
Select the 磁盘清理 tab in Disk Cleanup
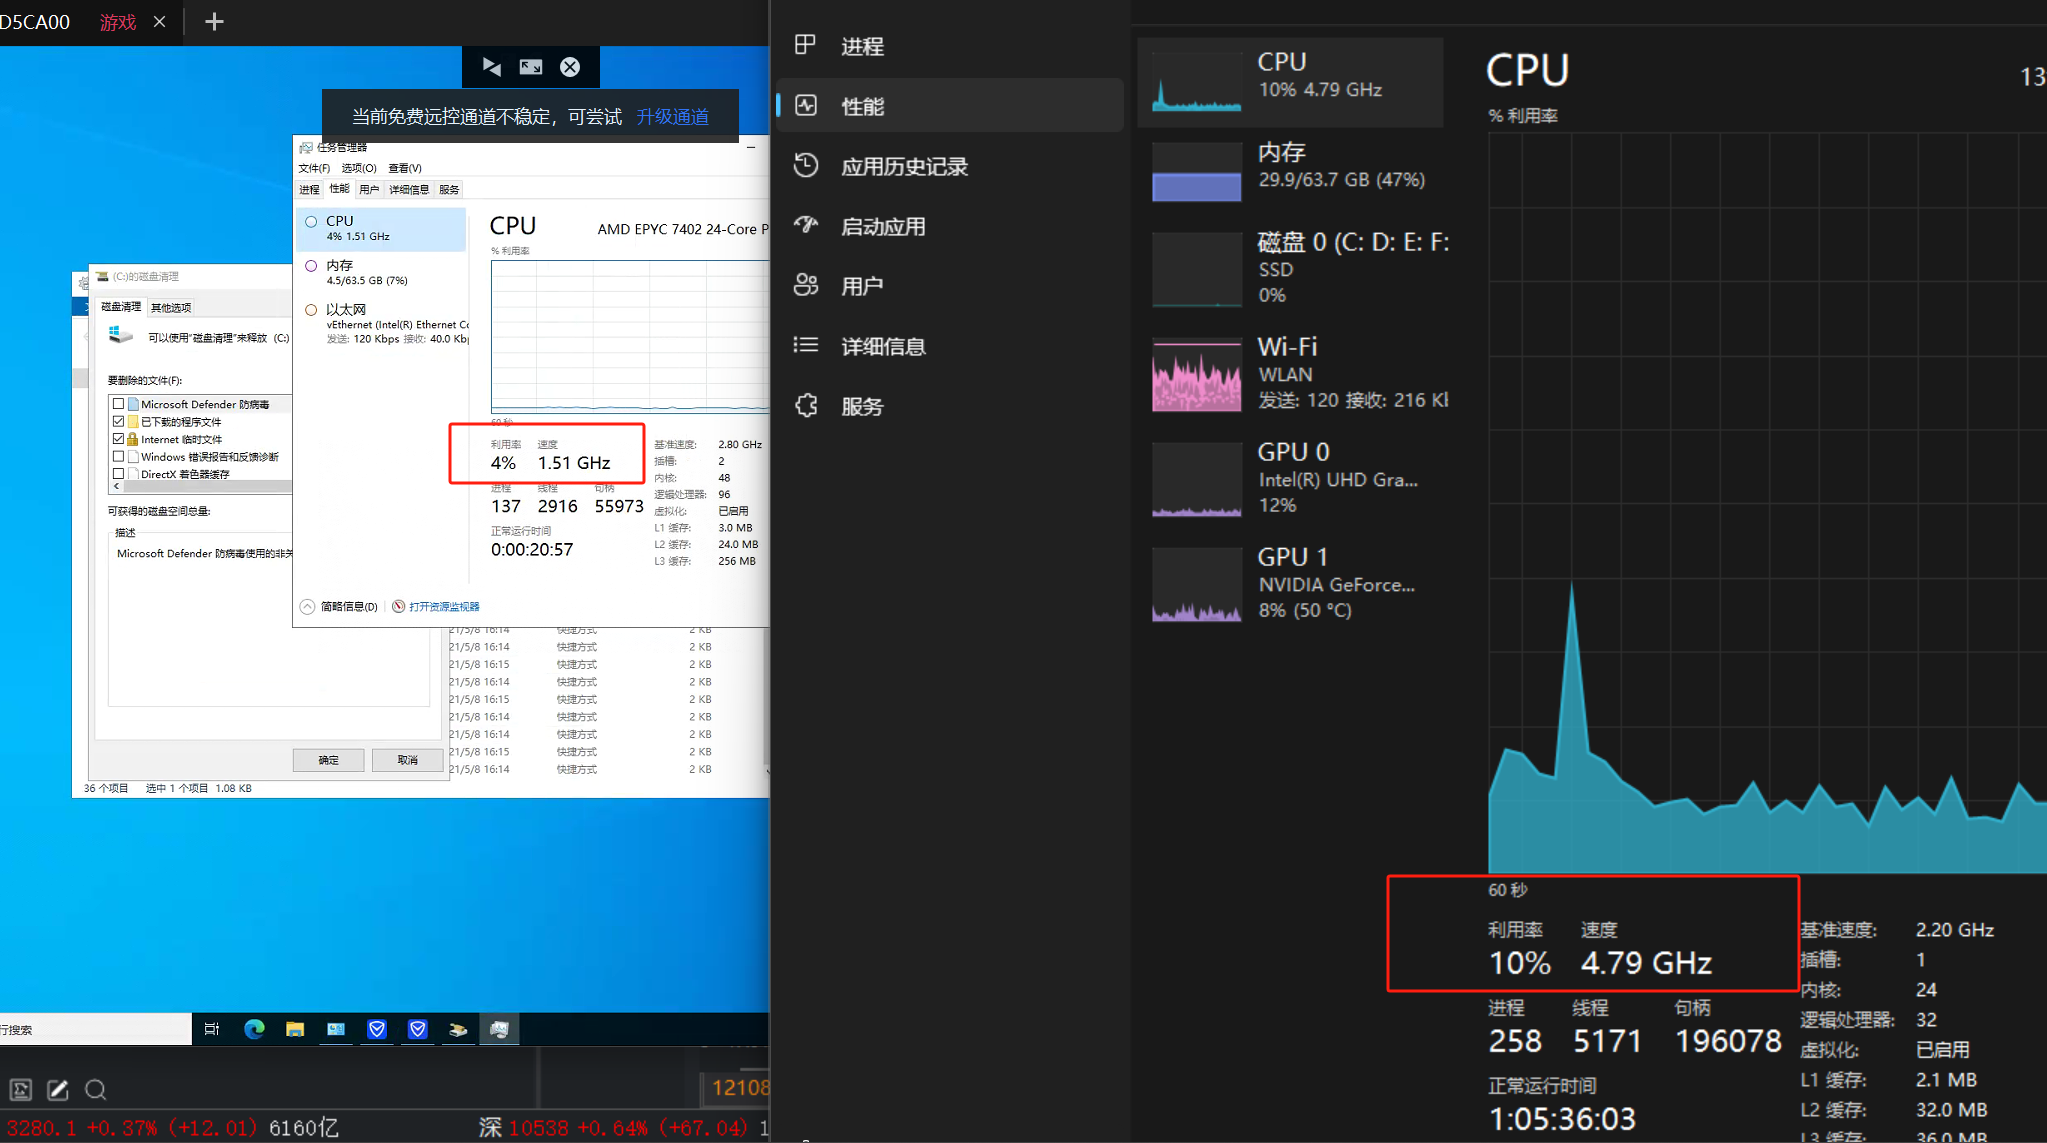121,307
